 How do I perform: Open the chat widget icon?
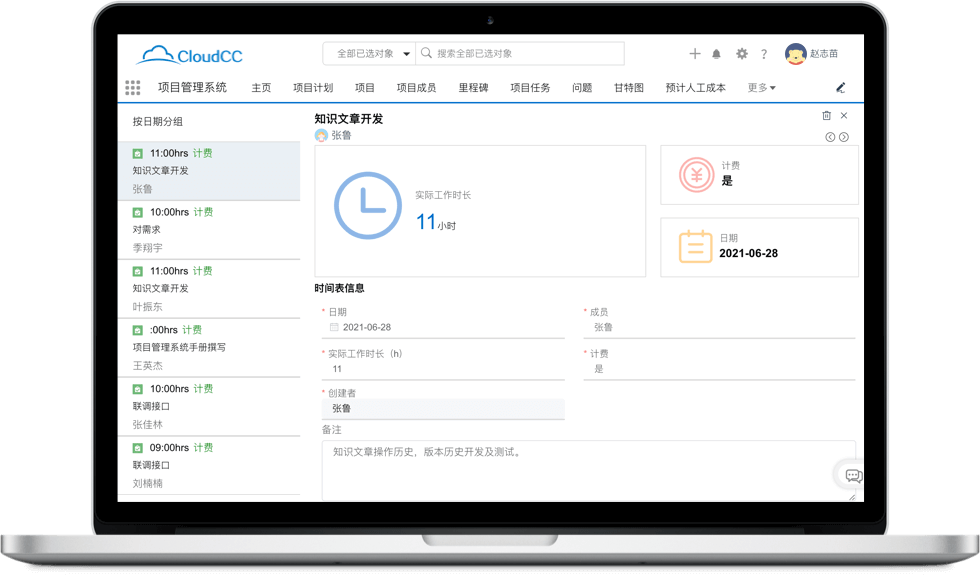853,475
